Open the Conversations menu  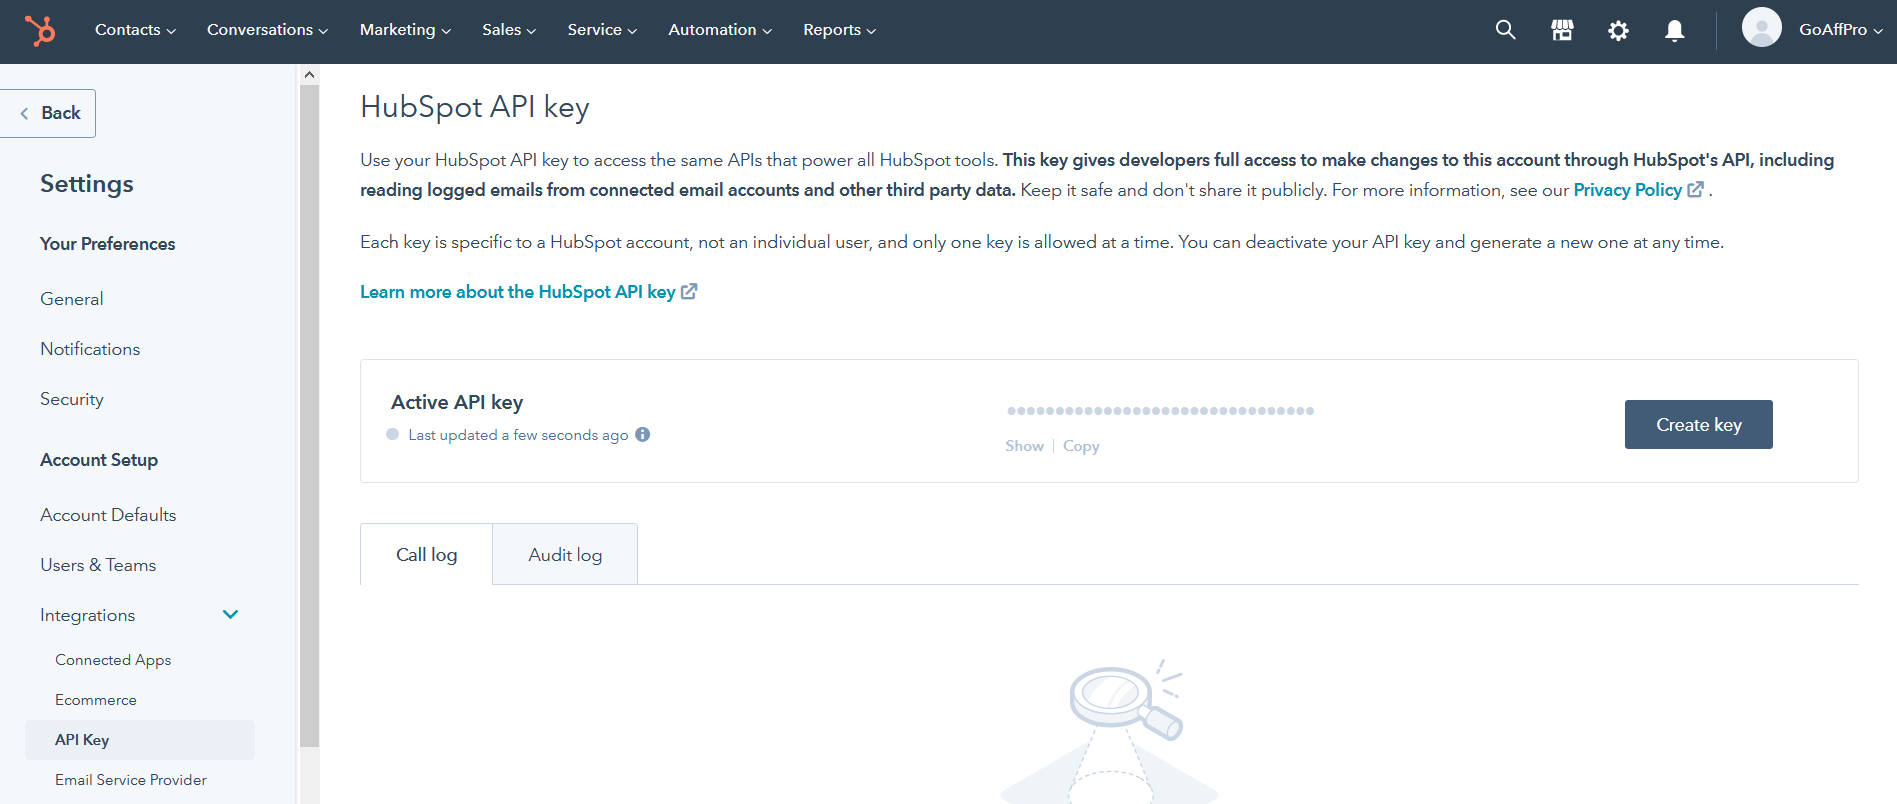pyautogui.click(x=267, y=30)
